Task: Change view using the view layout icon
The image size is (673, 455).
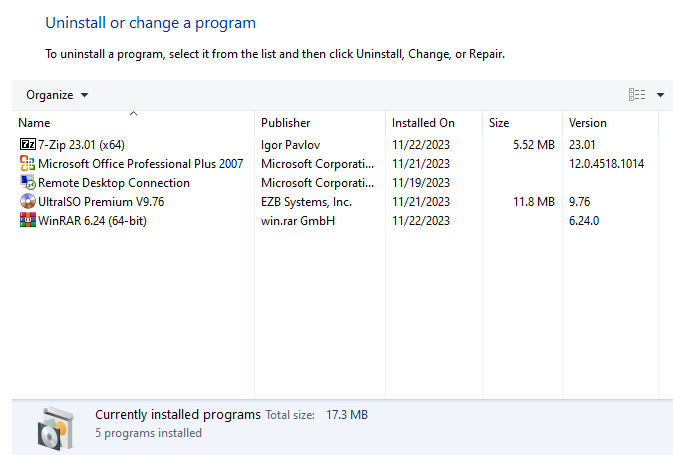Action: [x=637, y=94]
